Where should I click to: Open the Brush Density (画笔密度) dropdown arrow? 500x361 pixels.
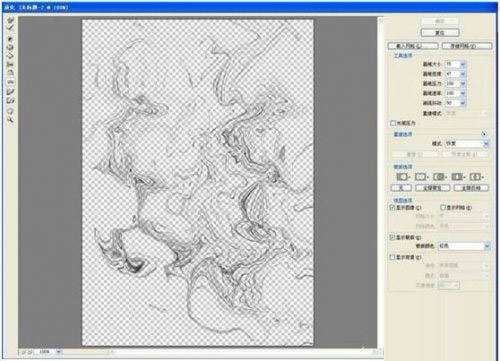[463, 74]
